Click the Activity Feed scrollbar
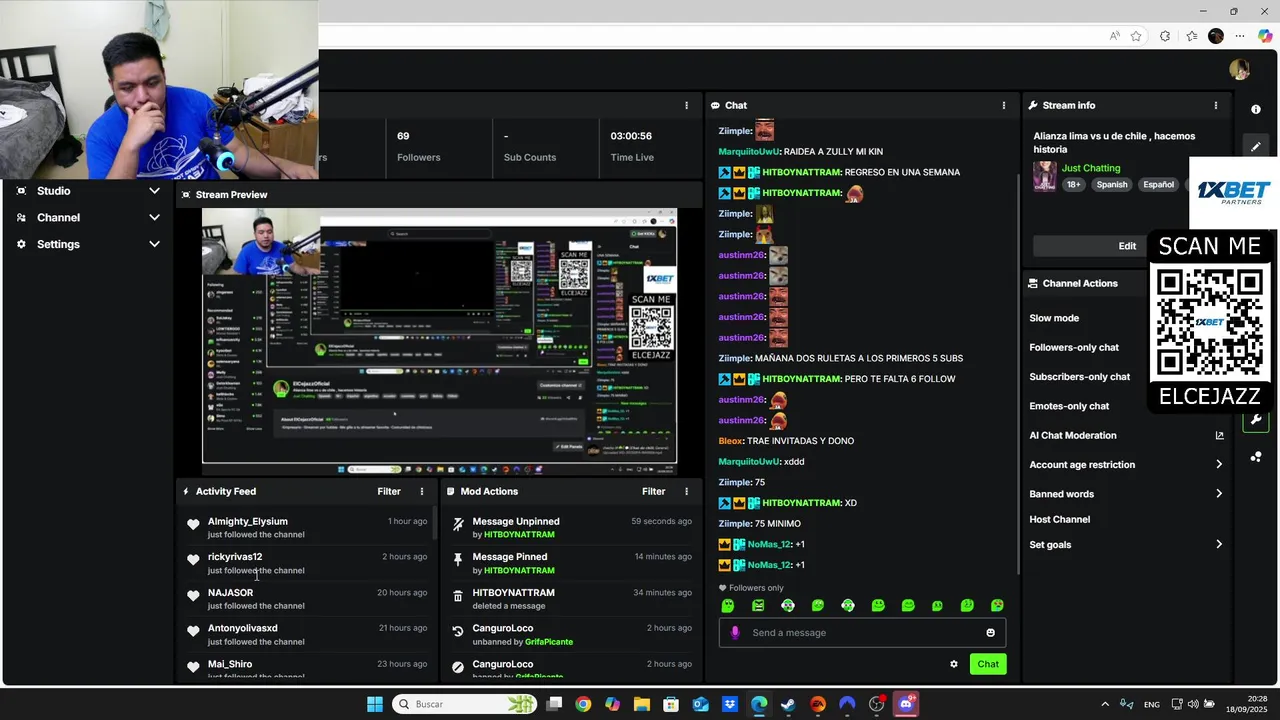The image size is (1280, 720). 434,523
